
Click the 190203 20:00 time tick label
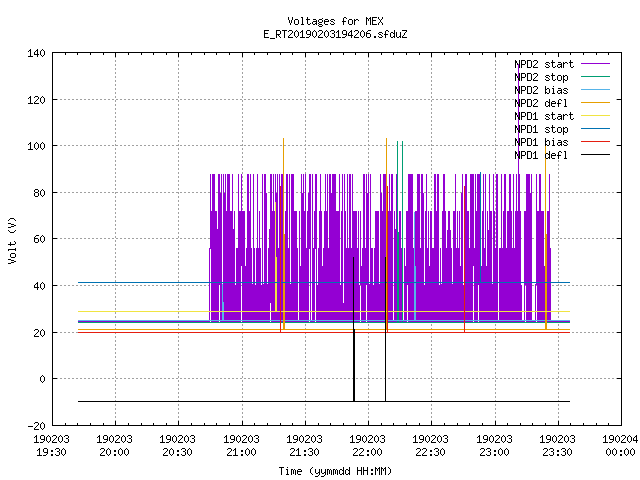114,446
